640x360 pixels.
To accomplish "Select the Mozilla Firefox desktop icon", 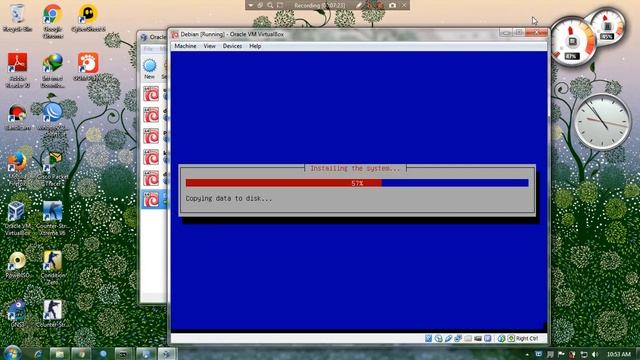I will pos(17,168).
